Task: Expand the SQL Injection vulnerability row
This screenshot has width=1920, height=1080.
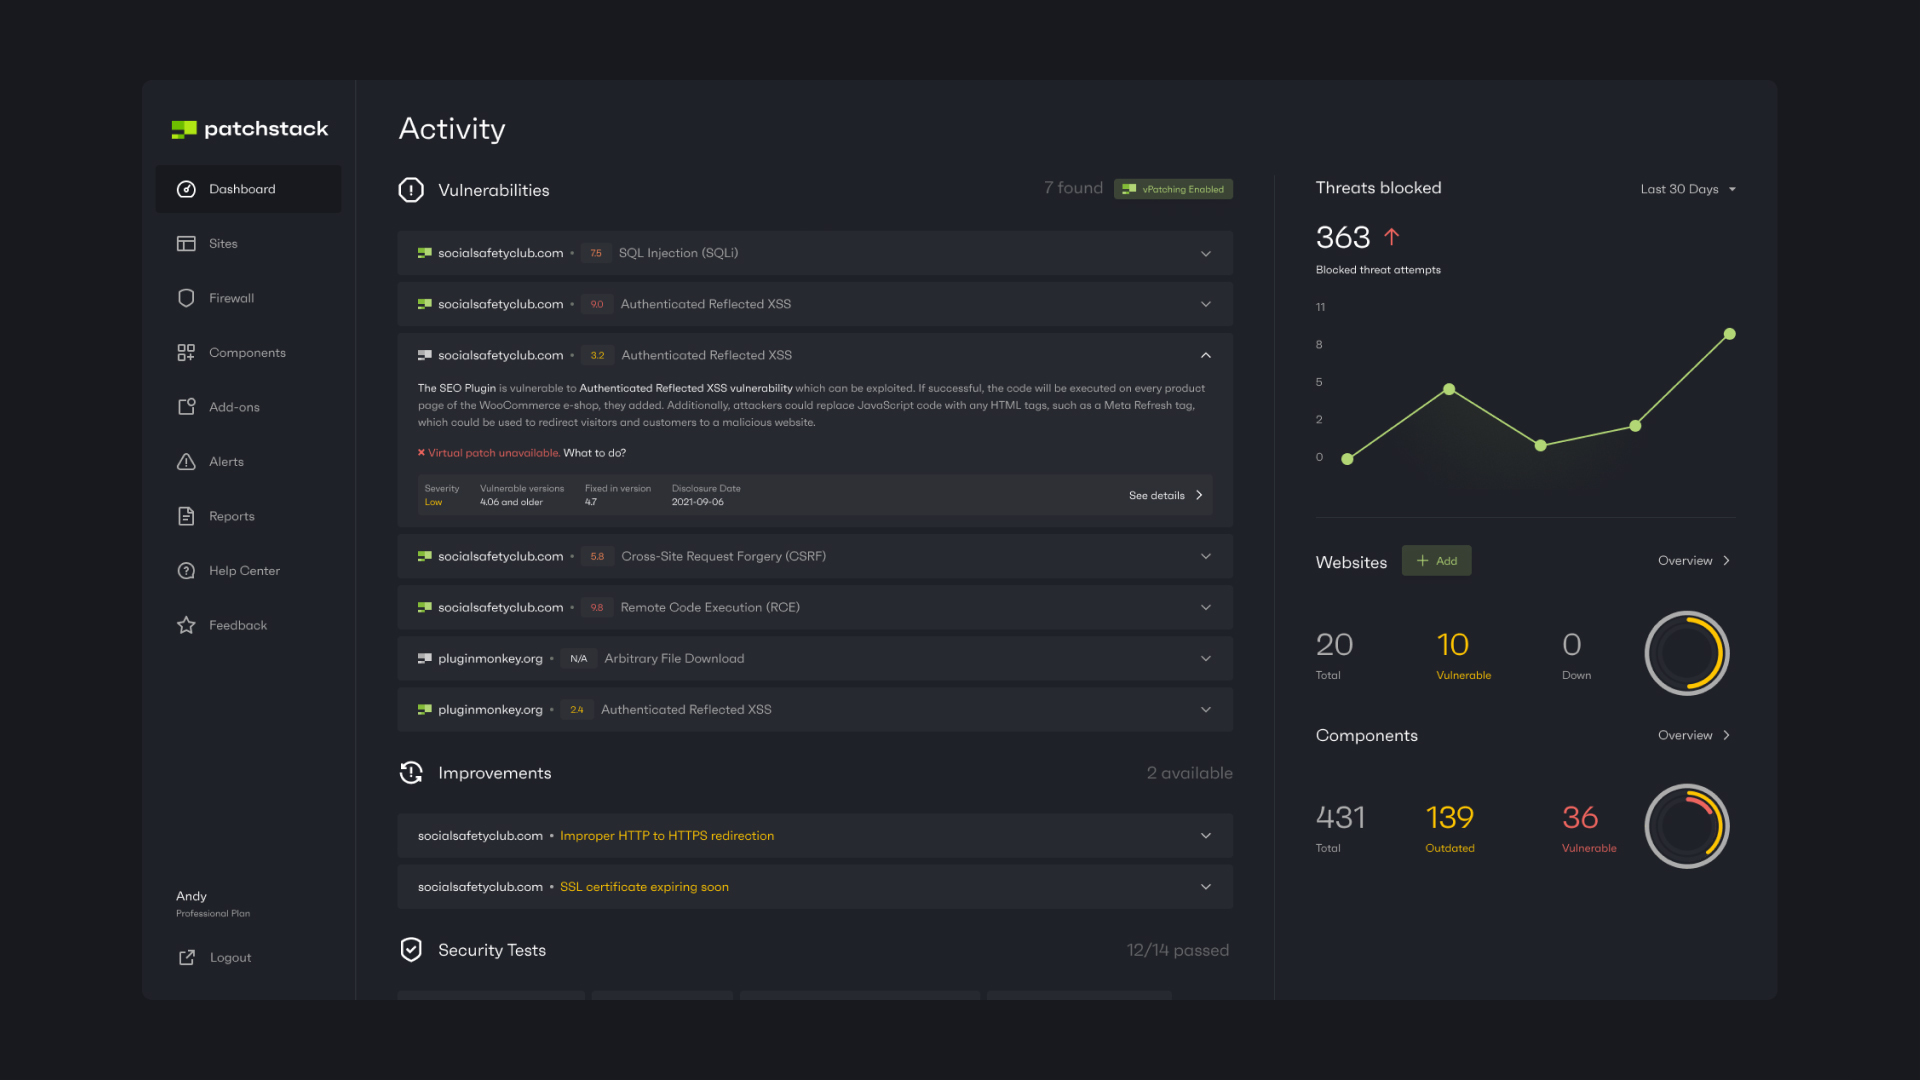Action: point(1204,252)
